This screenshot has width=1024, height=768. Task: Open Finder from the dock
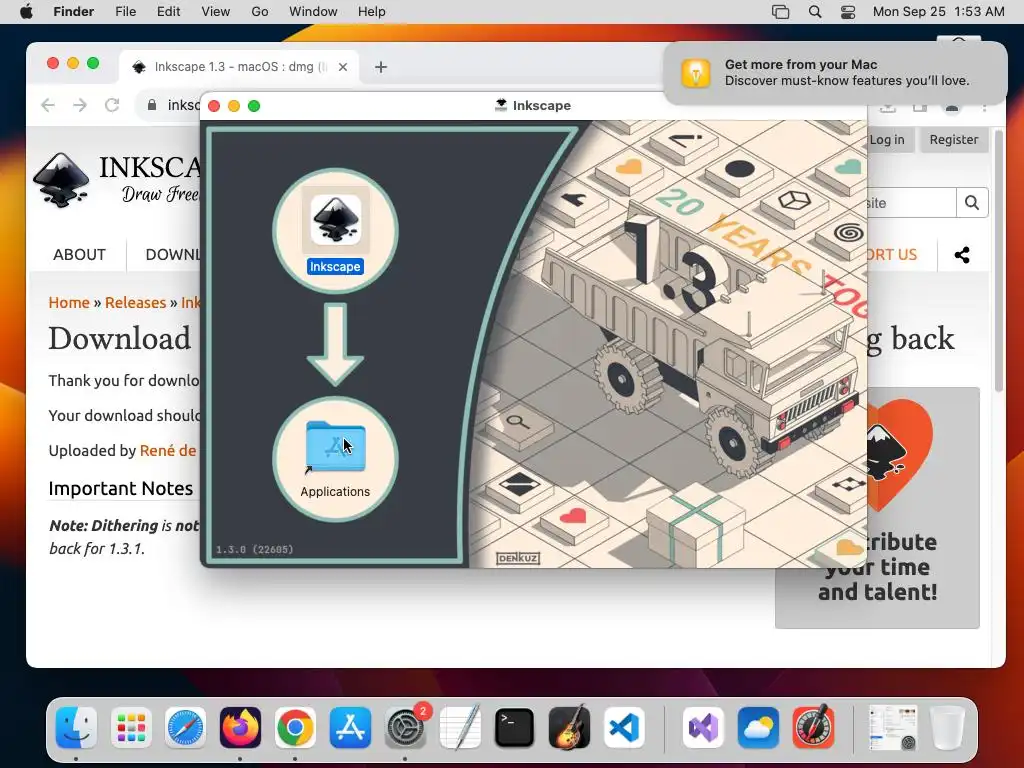76,728
